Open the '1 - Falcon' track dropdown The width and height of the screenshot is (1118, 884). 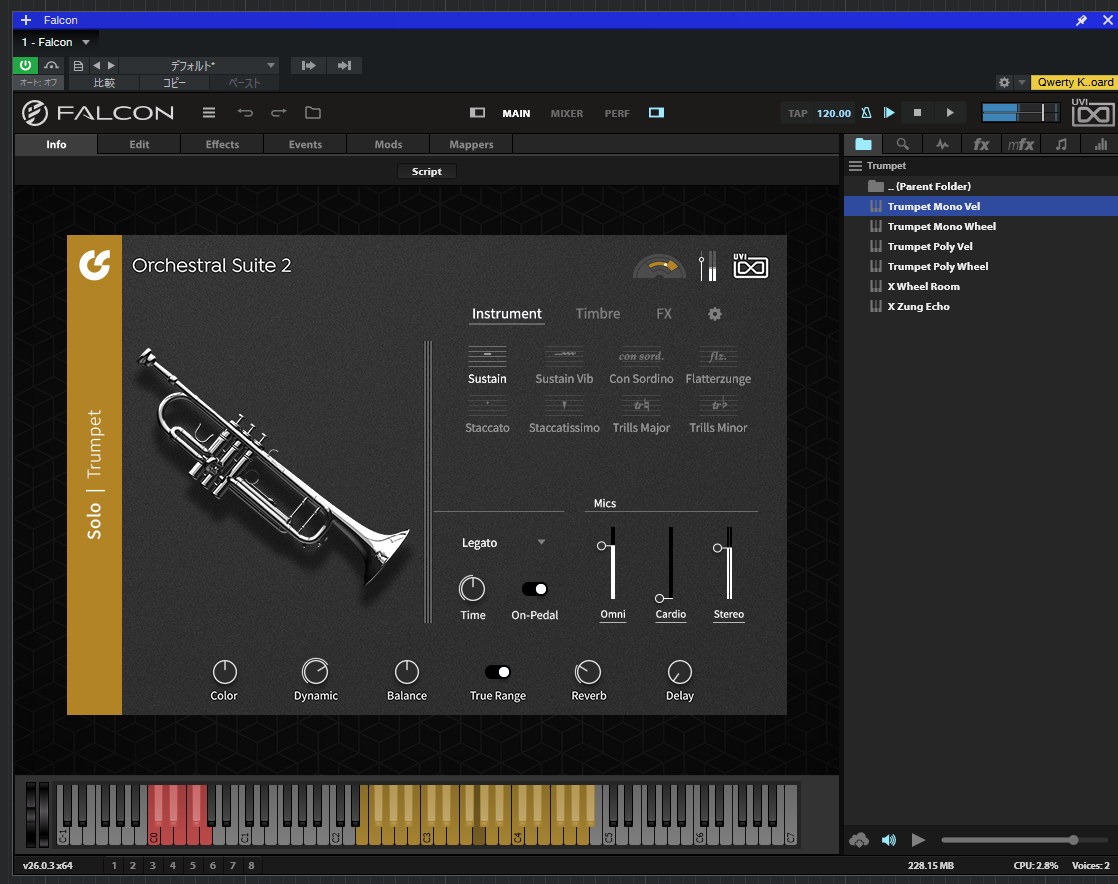[x=56, y=42]
